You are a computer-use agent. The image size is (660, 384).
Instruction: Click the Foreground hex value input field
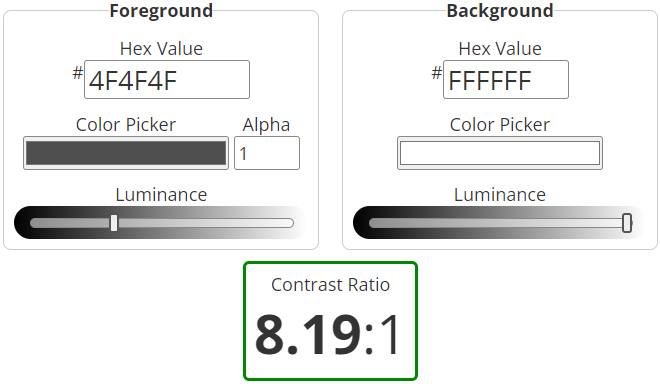click(167, 80)
